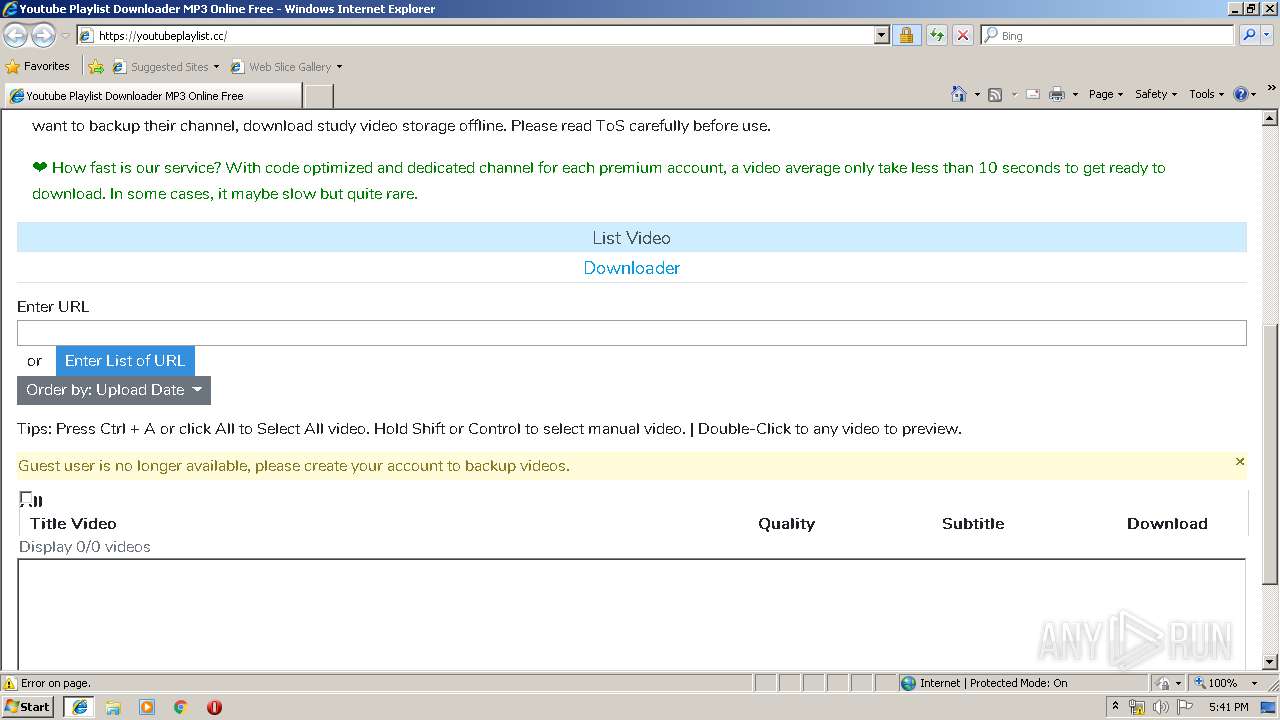Dismiss the guest user warning banner
Image resolution: width=1280 pixels, height=720 pixels.
(1240, 461)
